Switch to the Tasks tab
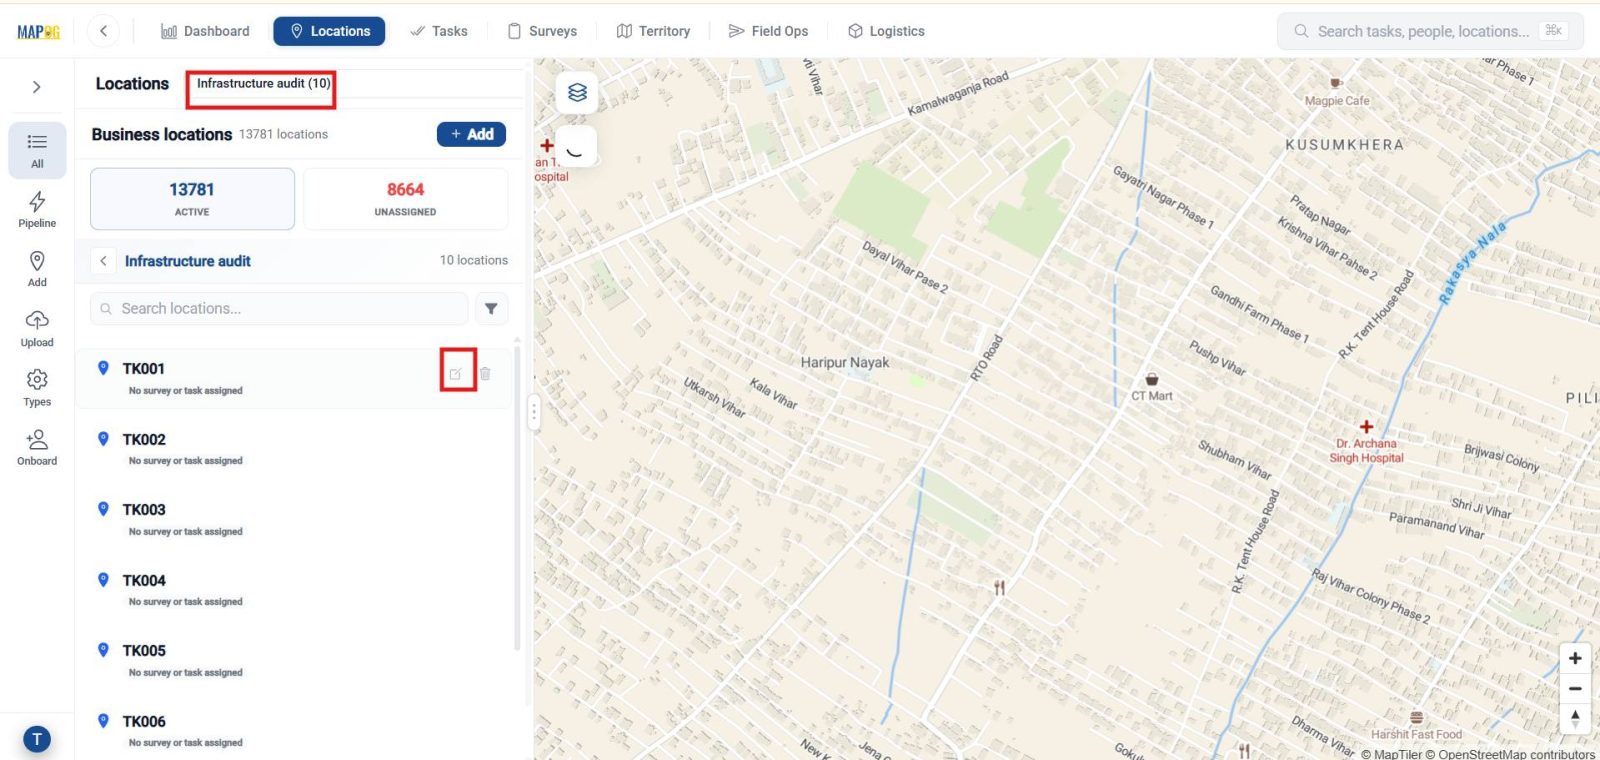This screenshot has height=760, width=1600. (438, 31)
